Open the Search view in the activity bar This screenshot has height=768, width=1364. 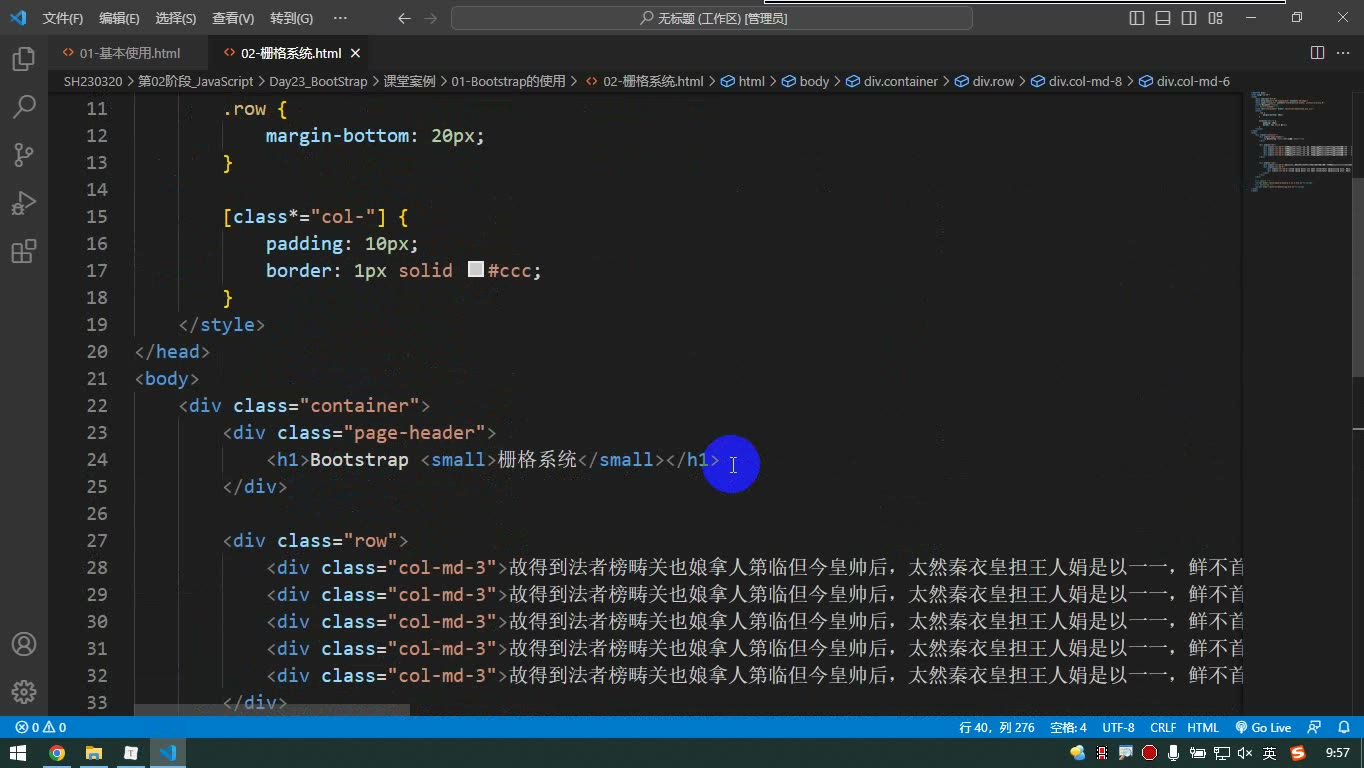click(23, 107)
